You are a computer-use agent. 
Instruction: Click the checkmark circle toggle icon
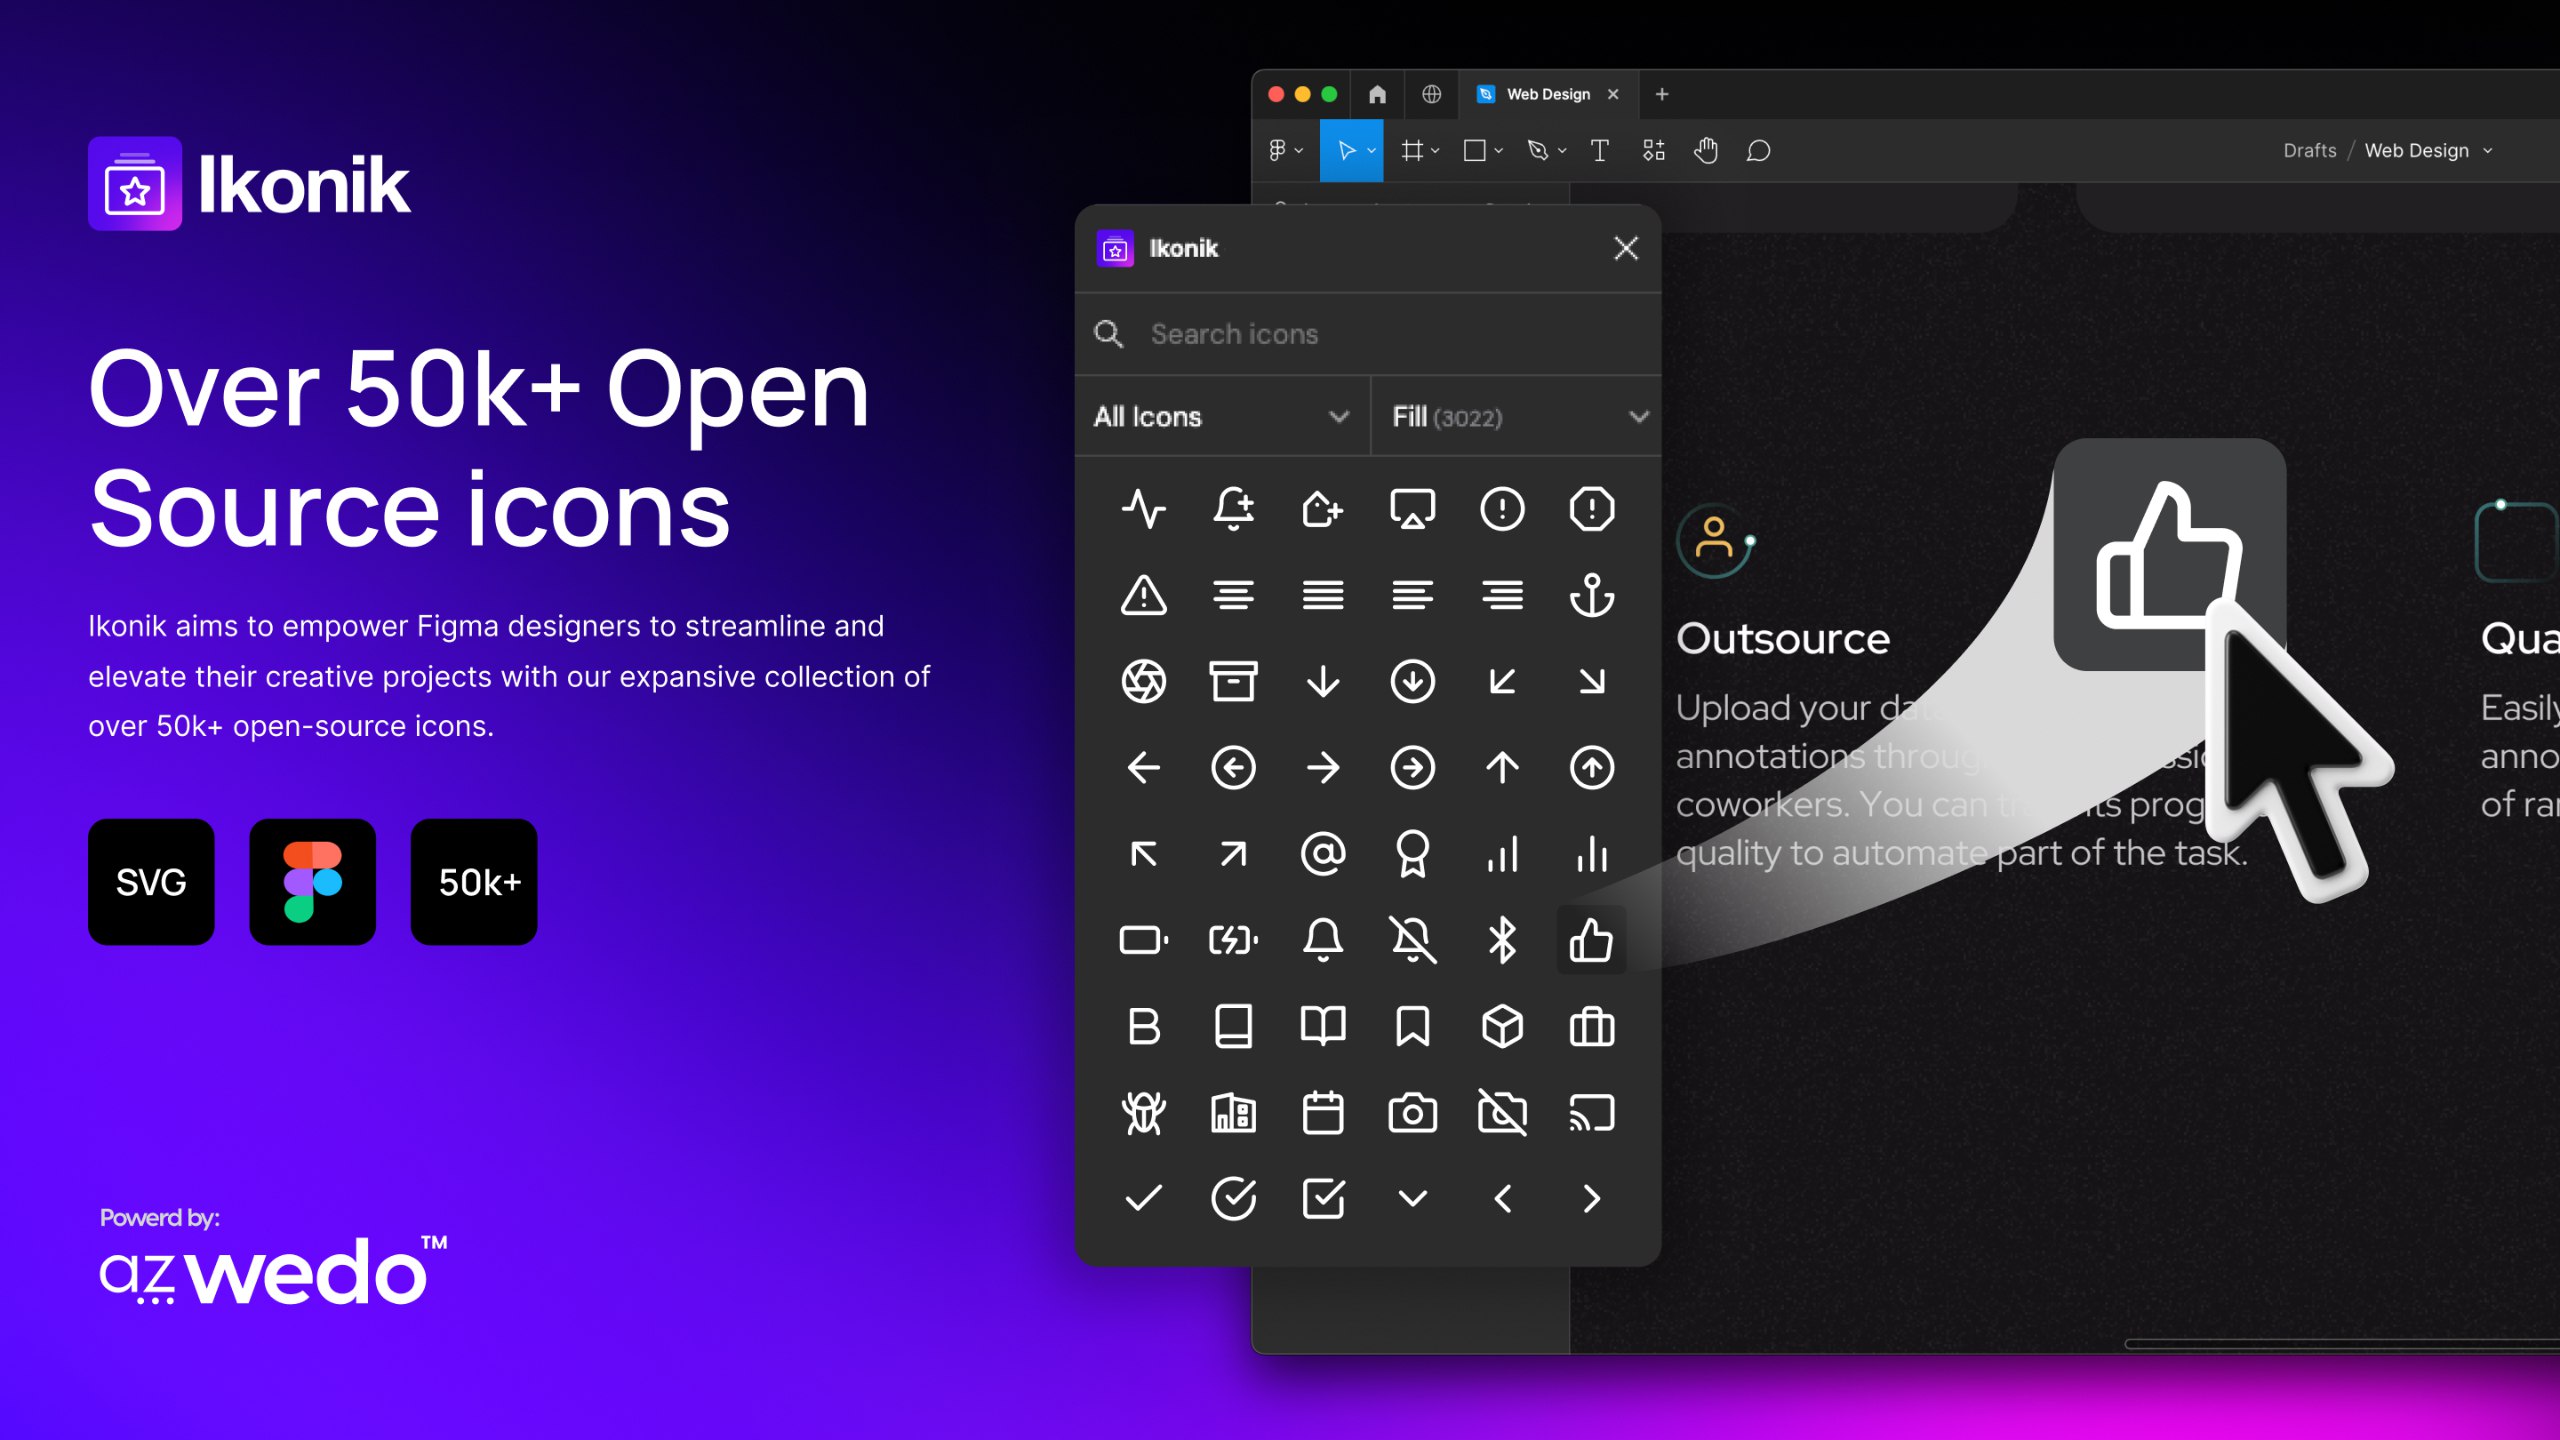coord(1234,1199)
